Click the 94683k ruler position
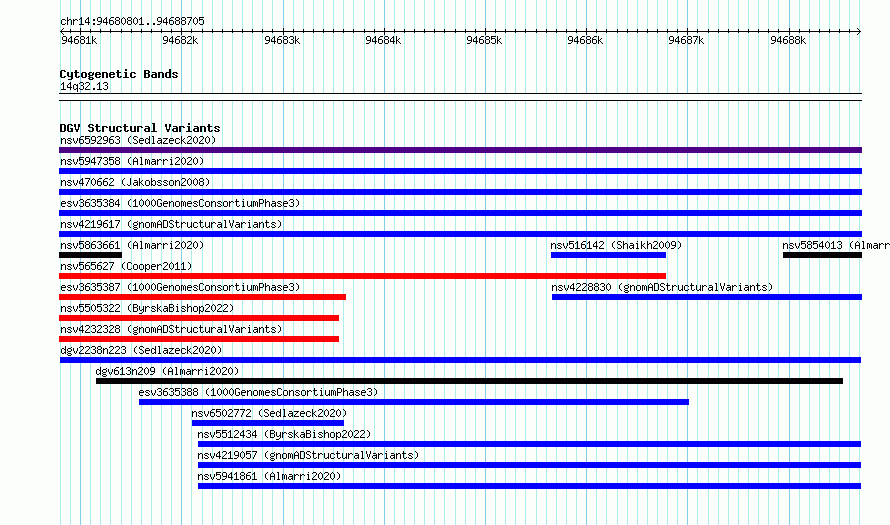 tap(282, 40)
